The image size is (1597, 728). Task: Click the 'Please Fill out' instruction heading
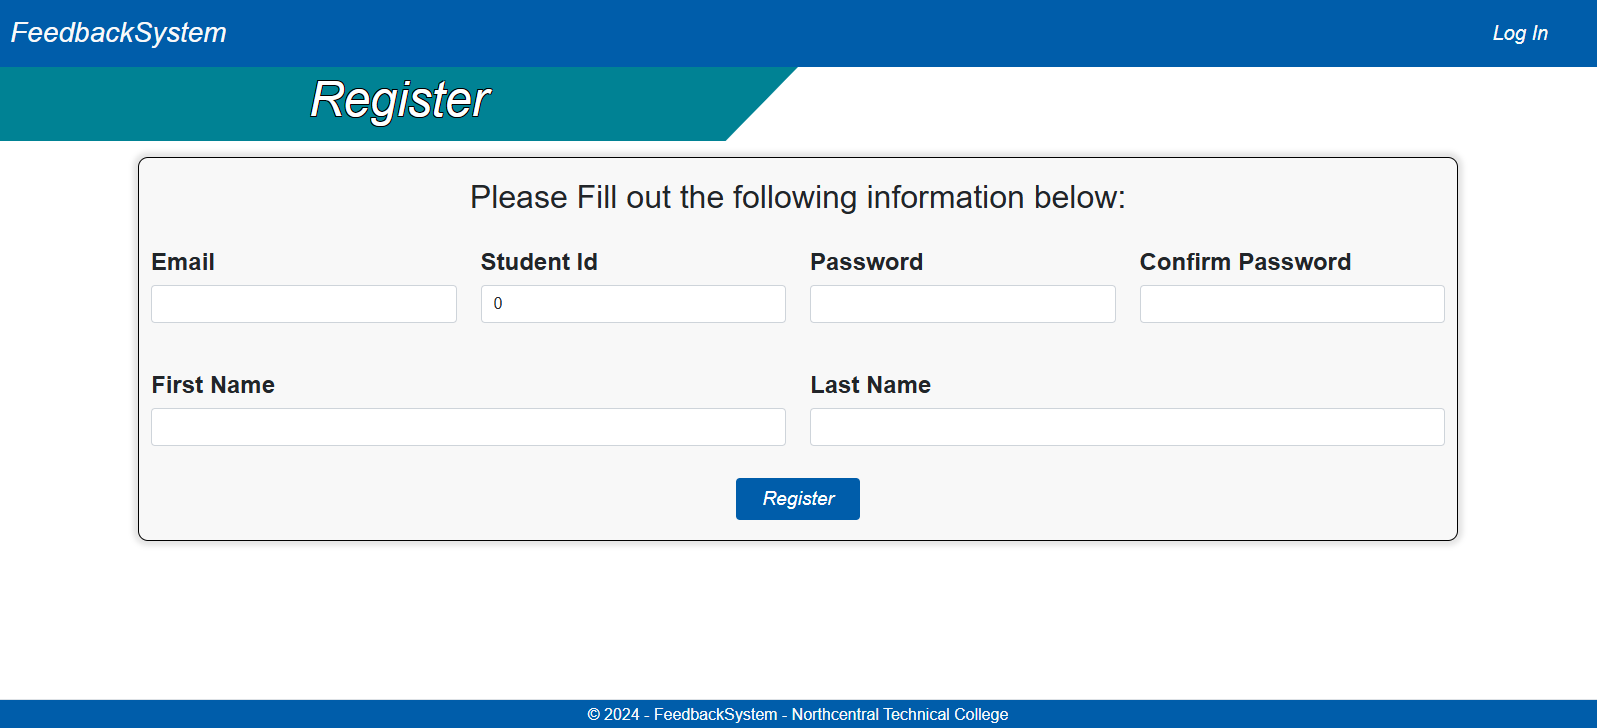797,197
